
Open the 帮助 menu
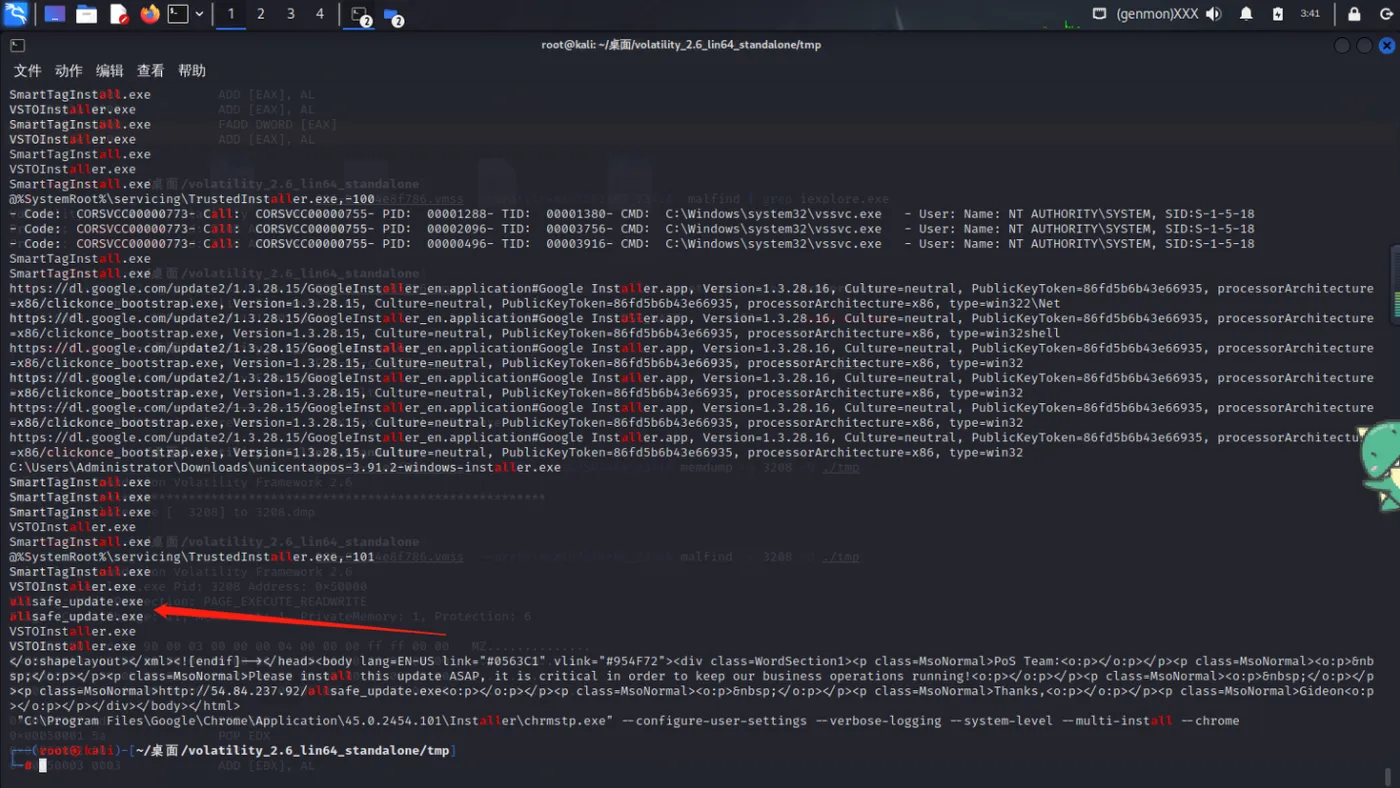pos(191,71)
